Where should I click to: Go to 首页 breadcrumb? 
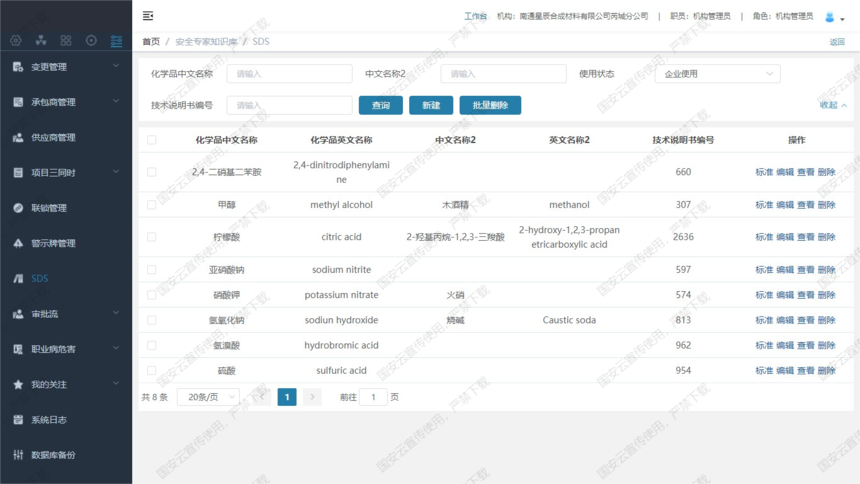151,42
